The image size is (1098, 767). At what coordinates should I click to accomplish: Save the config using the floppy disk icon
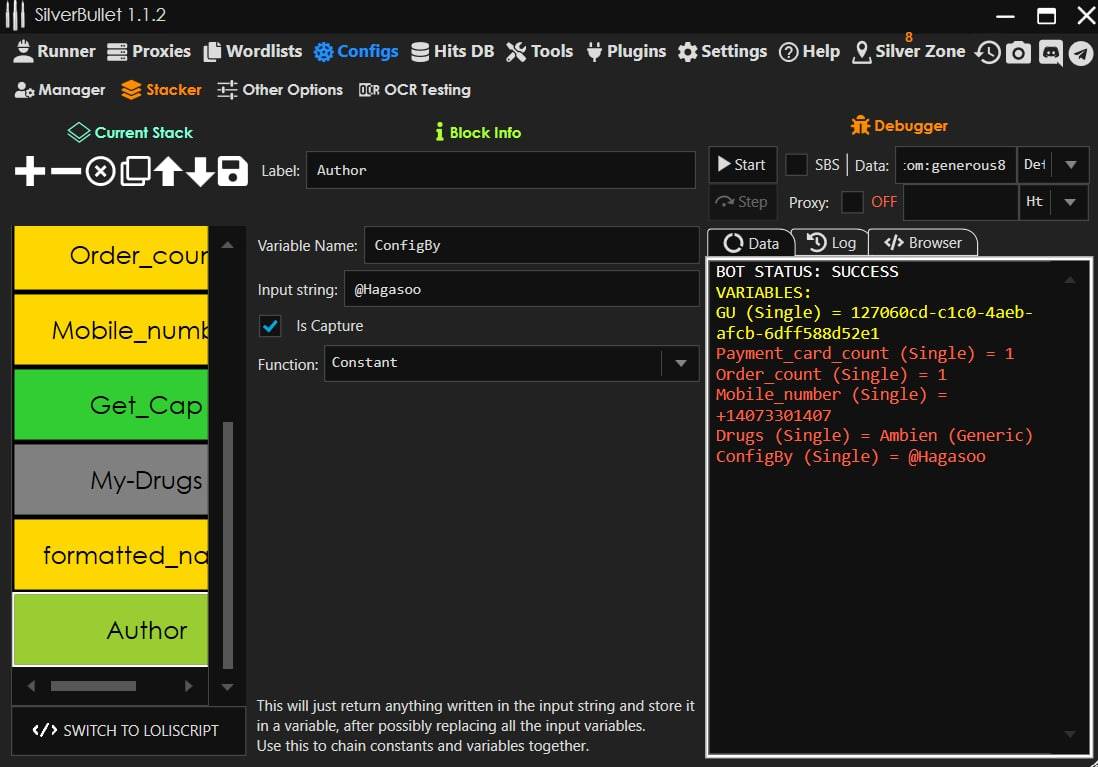232,172
